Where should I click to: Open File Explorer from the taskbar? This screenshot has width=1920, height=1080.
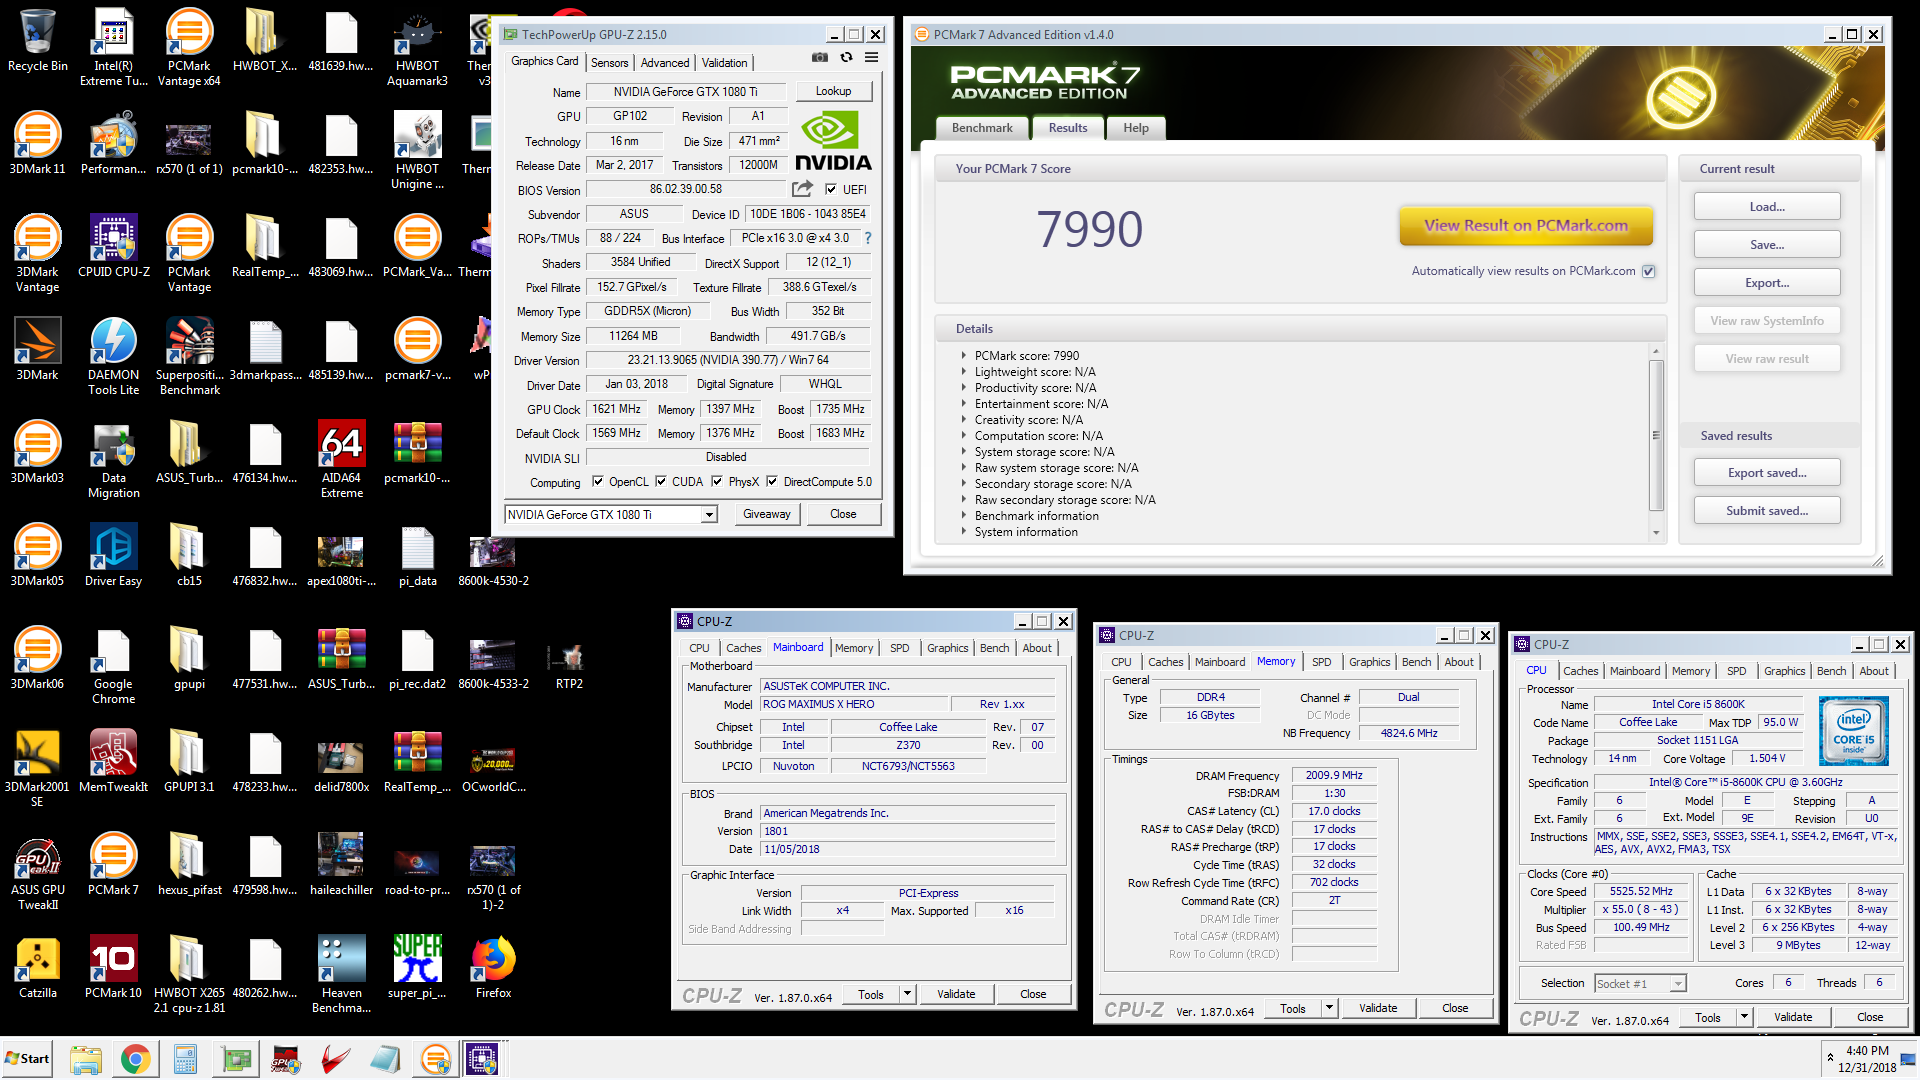point(86,1059)
